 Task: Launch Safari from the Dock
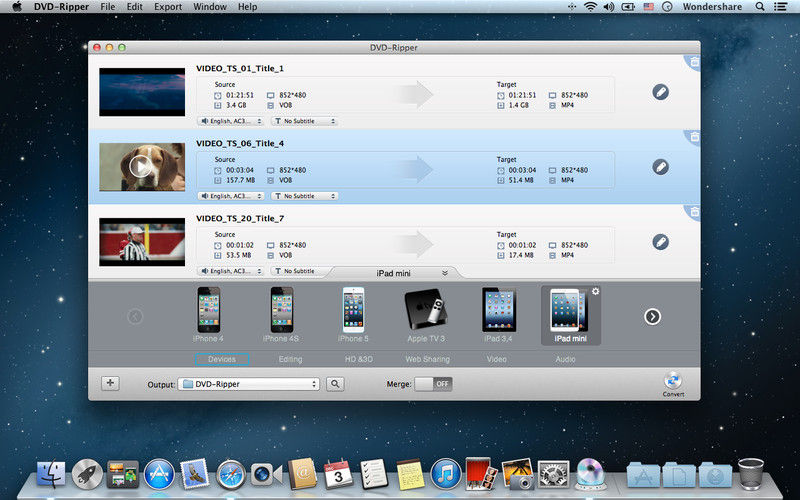click(x=231, y=474)
